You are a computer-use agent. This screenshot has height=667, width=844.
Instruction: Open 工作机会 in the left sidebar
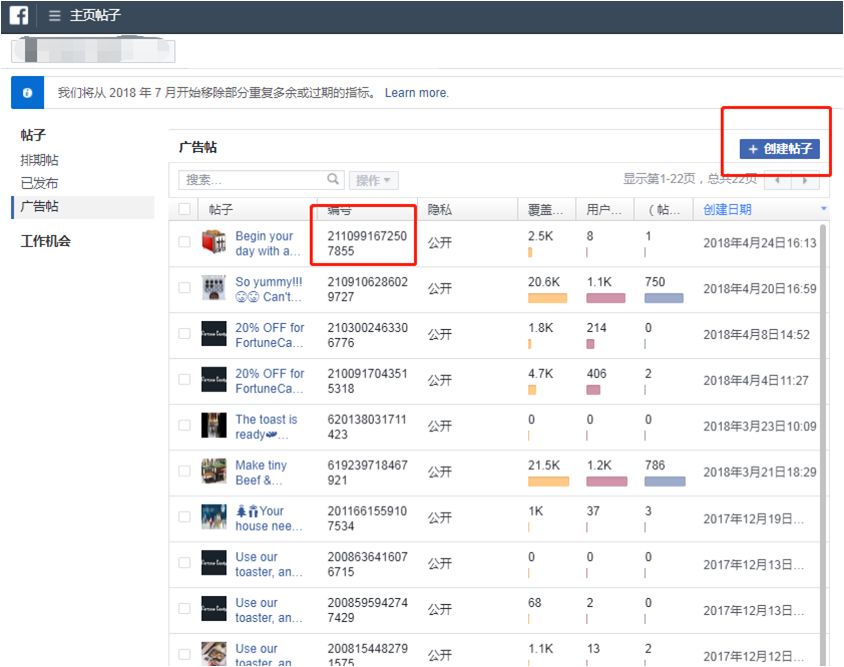(x=46, y=241)
